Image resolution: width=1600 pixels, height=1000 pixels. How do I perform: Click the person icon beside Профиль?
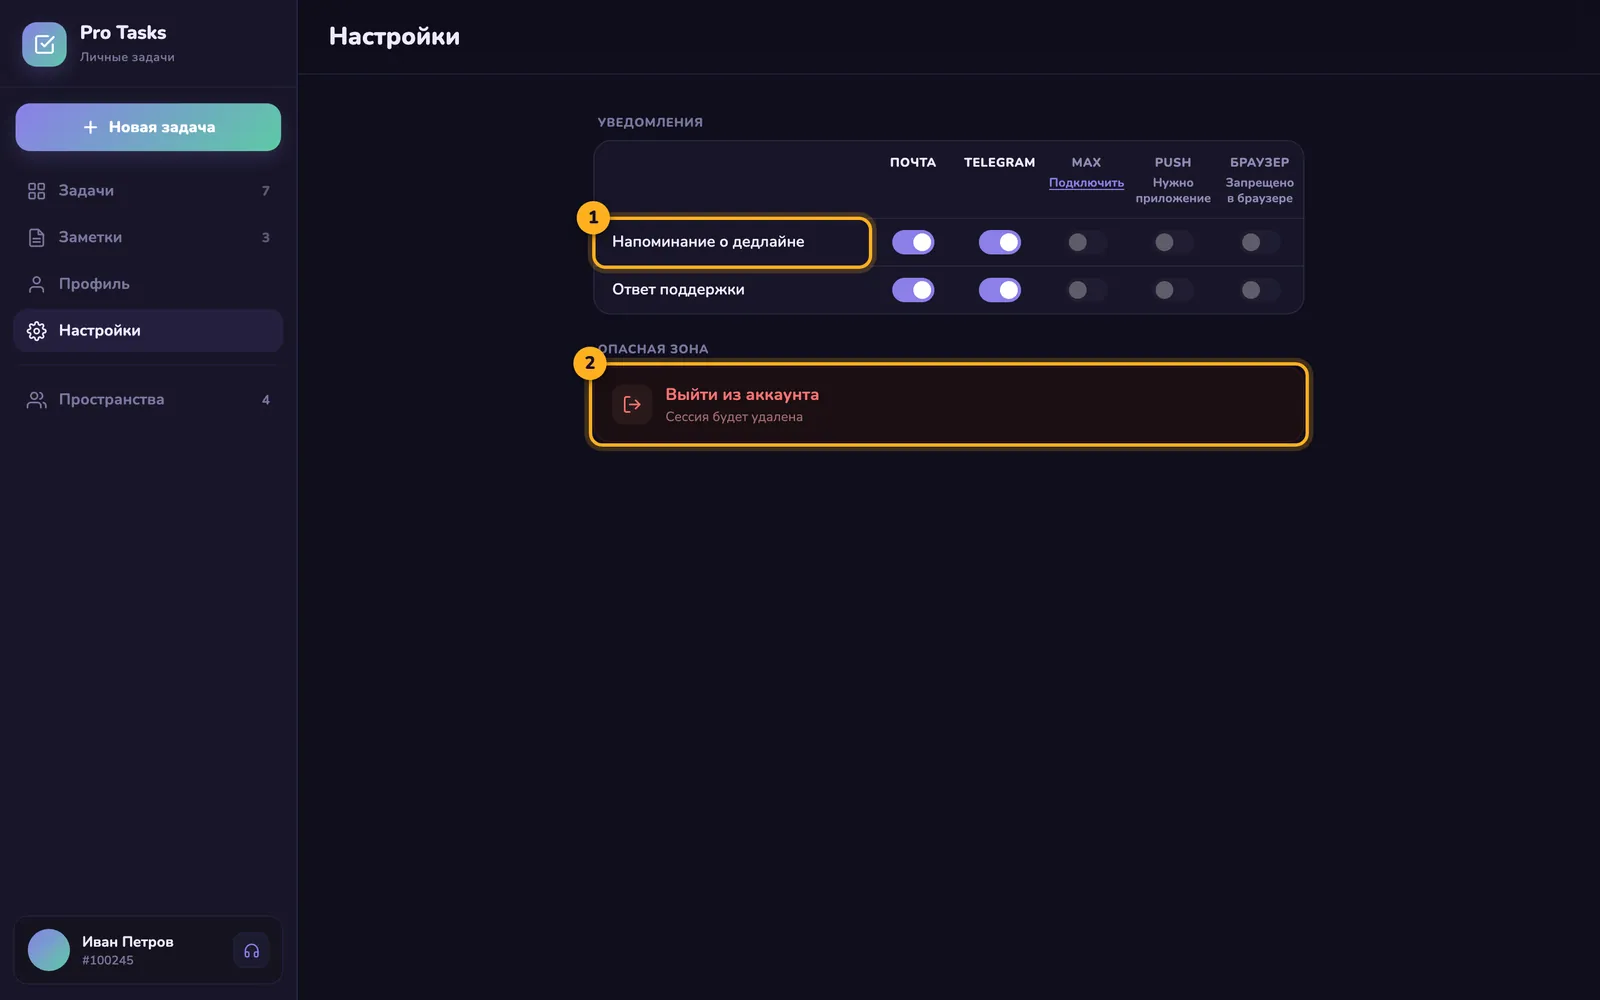click(x=37, y=284)
